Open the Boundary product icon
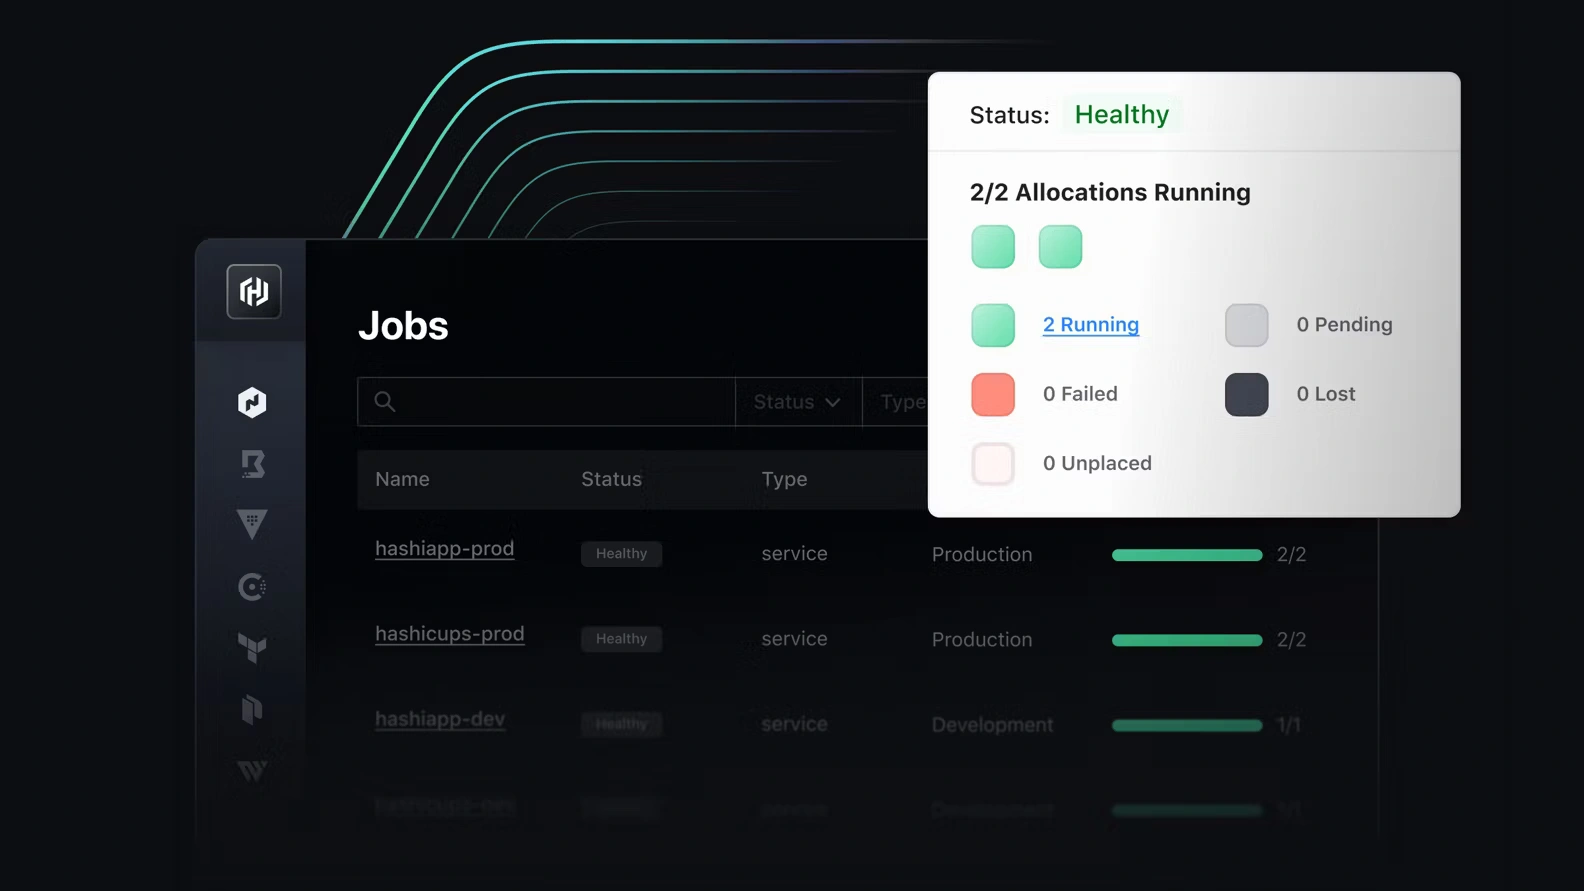 click(x=252, y=464)
